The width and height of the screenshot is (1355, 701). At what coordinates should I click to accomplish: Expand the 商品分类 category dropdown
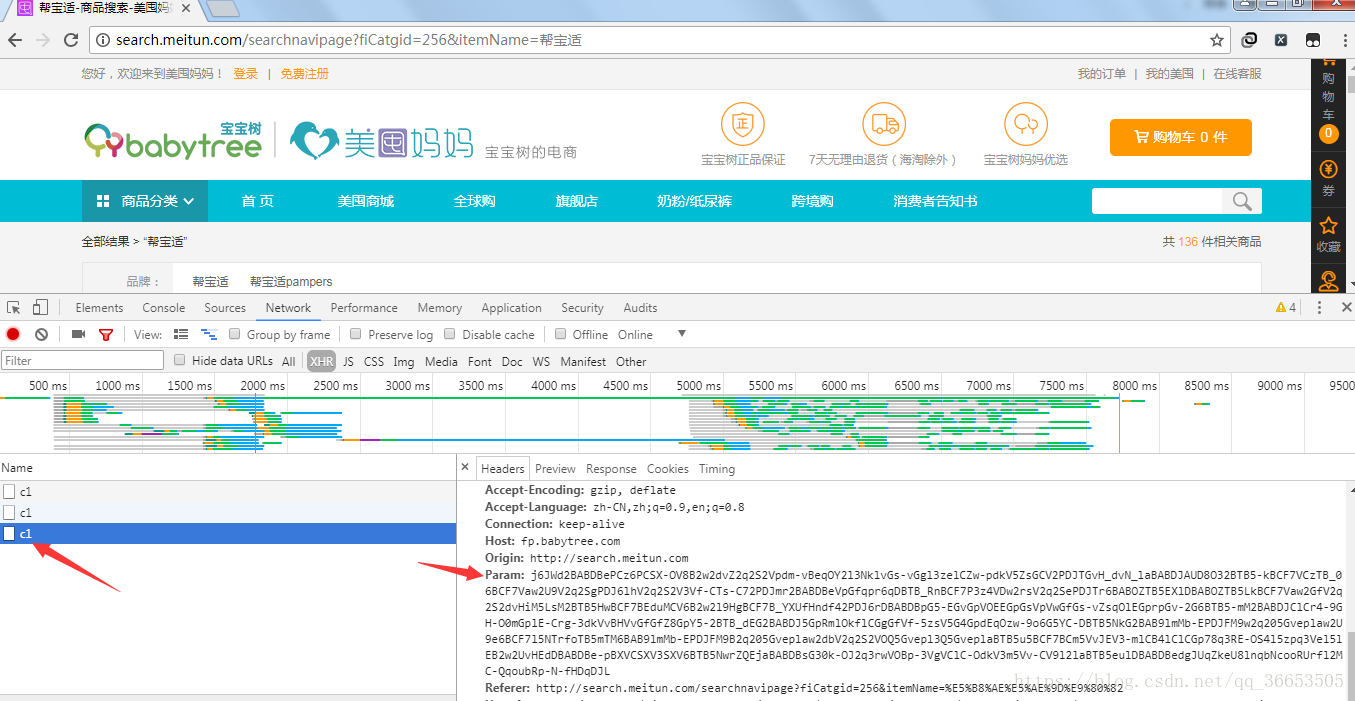(x=145, y=201)
